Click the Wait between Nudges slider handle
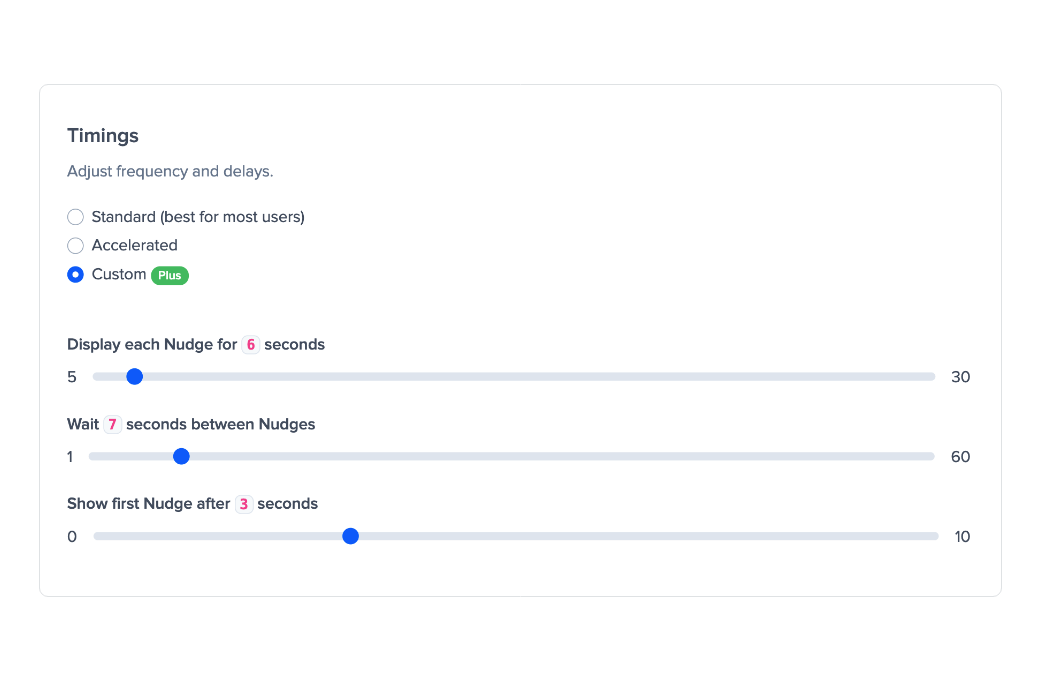Image resolution: width=1040 pixels, height=680 pixels. 181,457
